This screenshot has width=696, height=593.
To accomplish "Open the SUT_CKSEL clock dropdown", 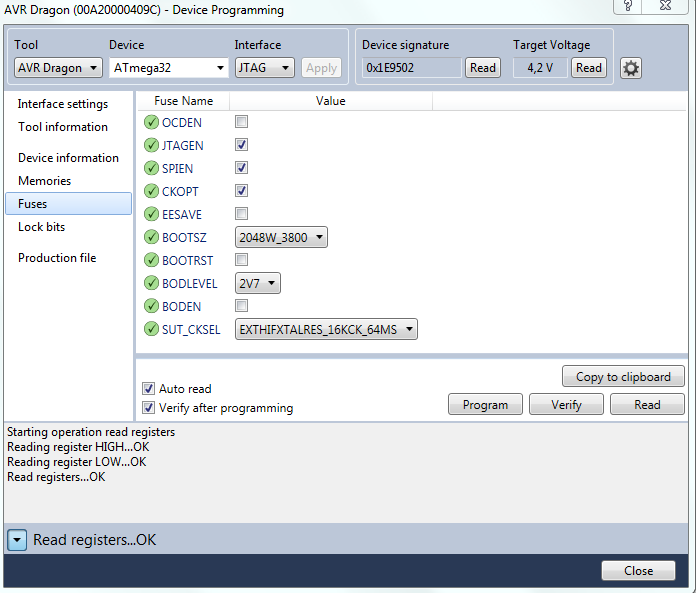I will click(326, 329).
